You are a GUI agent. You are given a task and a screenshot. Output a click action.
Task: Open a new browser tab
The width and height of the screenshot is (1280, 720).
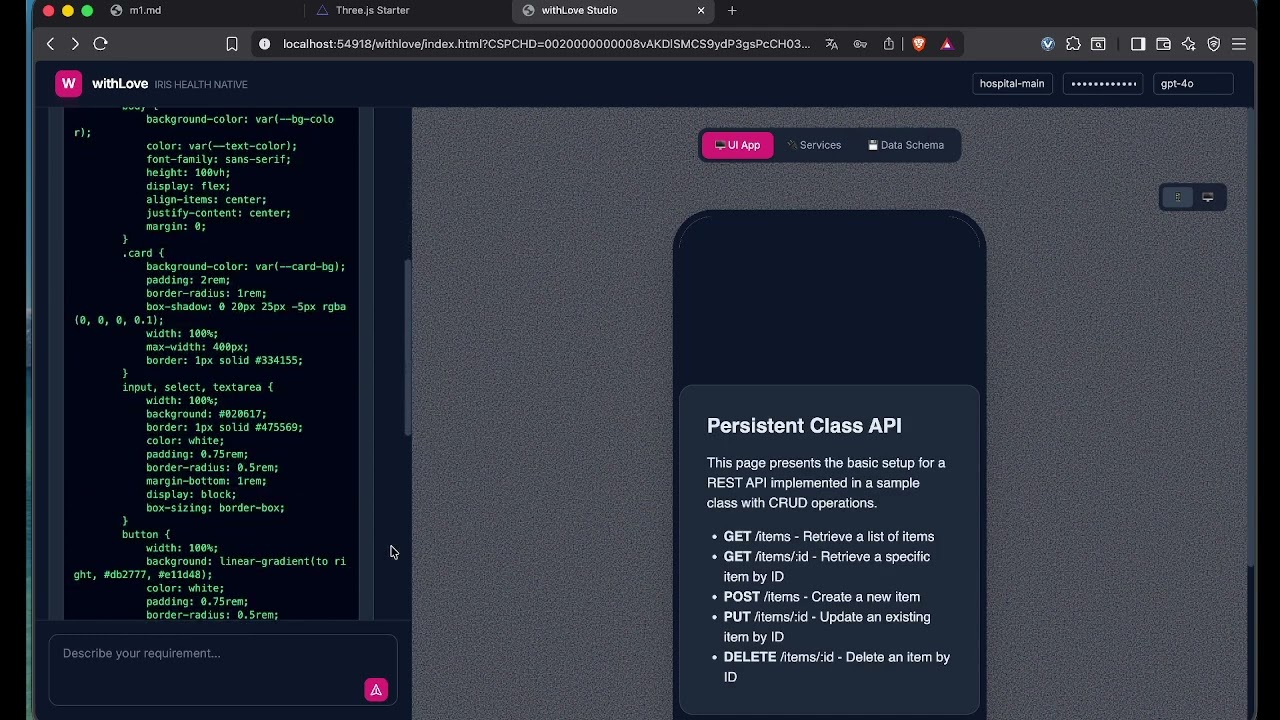pos(732,10)
